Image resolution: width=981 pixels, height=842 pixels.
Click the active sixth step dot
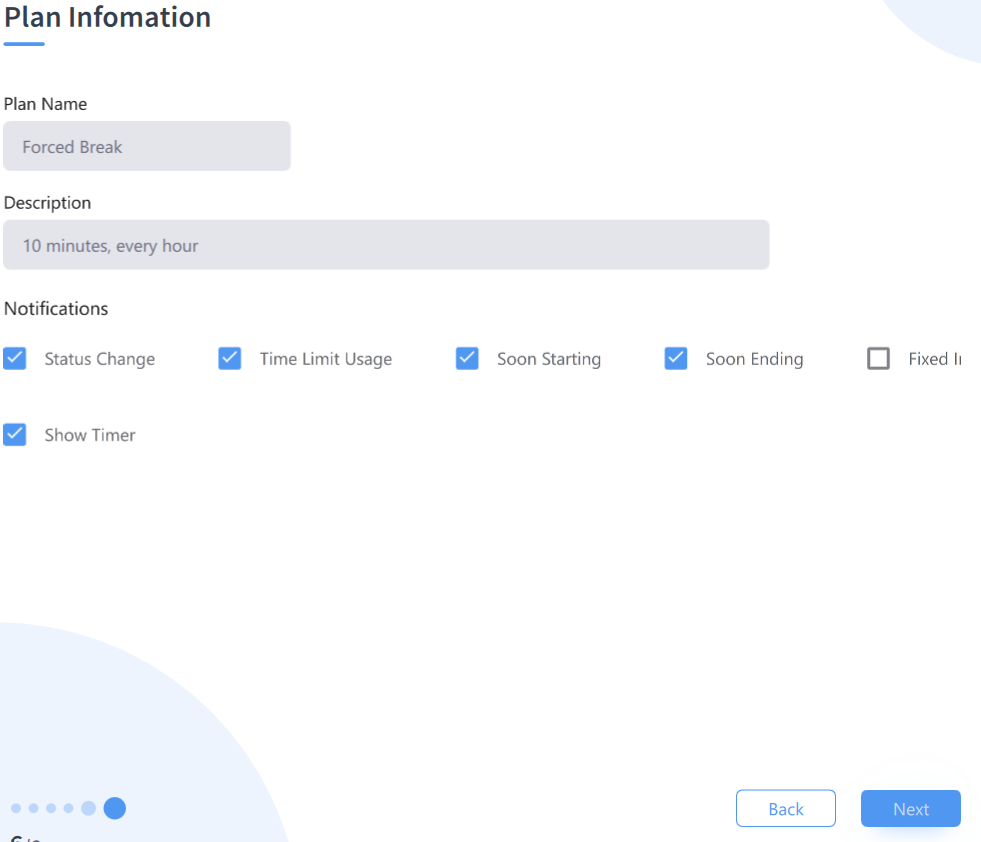click(115, 808)
